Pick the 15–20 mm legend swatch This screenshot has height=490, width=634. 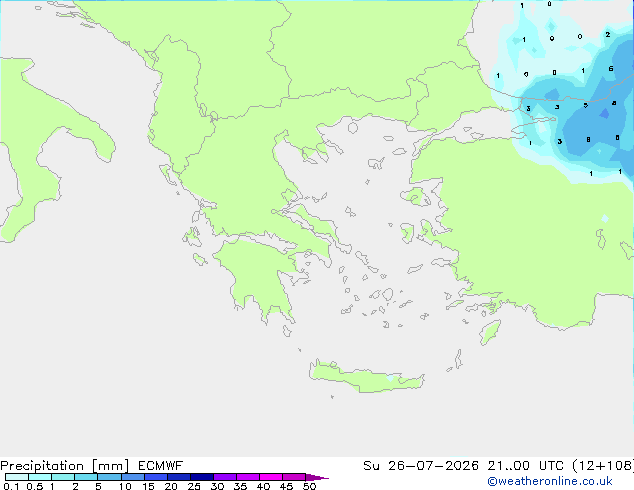(156, 477)
